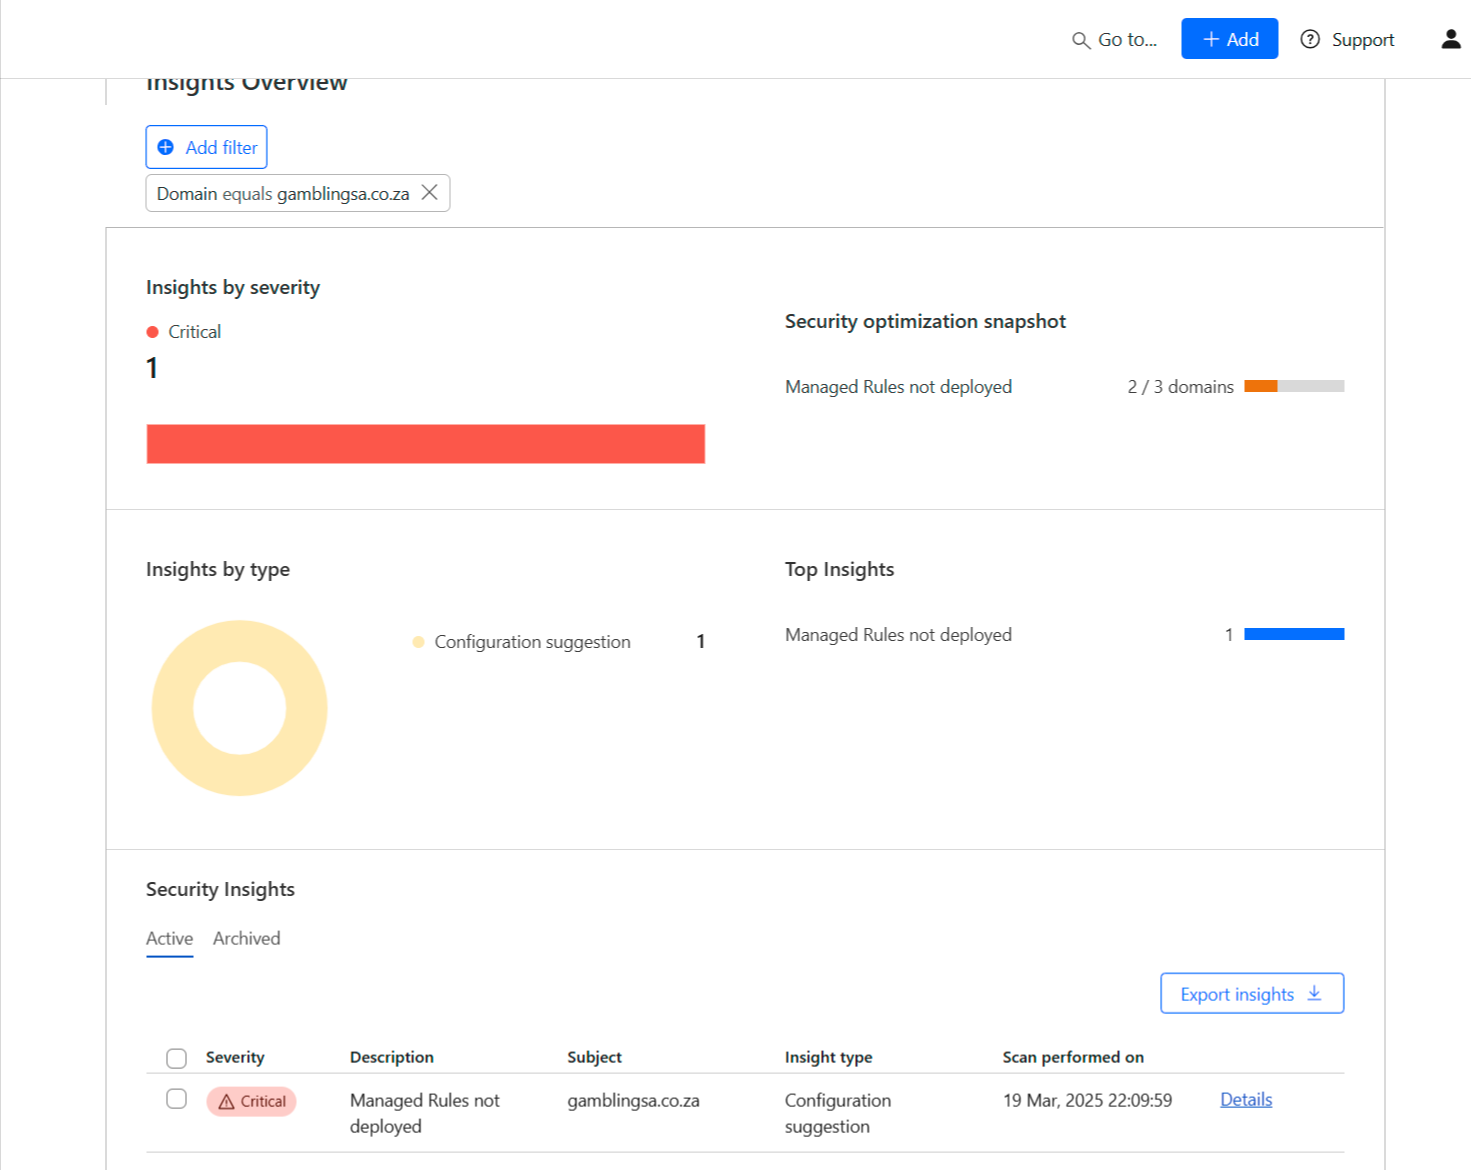The width and height of the screenshot is (1471, 1170).
Task: Click the Configuration suggestion legend dot
Action: [418, 642]
